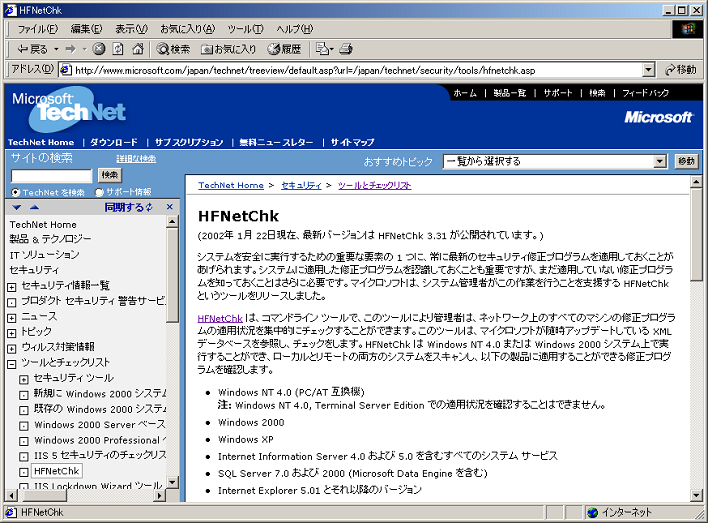Image resolution: width=708 pixels, height=523 pixels.
Task: Follow the 'セキュリティ' breadcrumb link
Action: pos(301,185)
